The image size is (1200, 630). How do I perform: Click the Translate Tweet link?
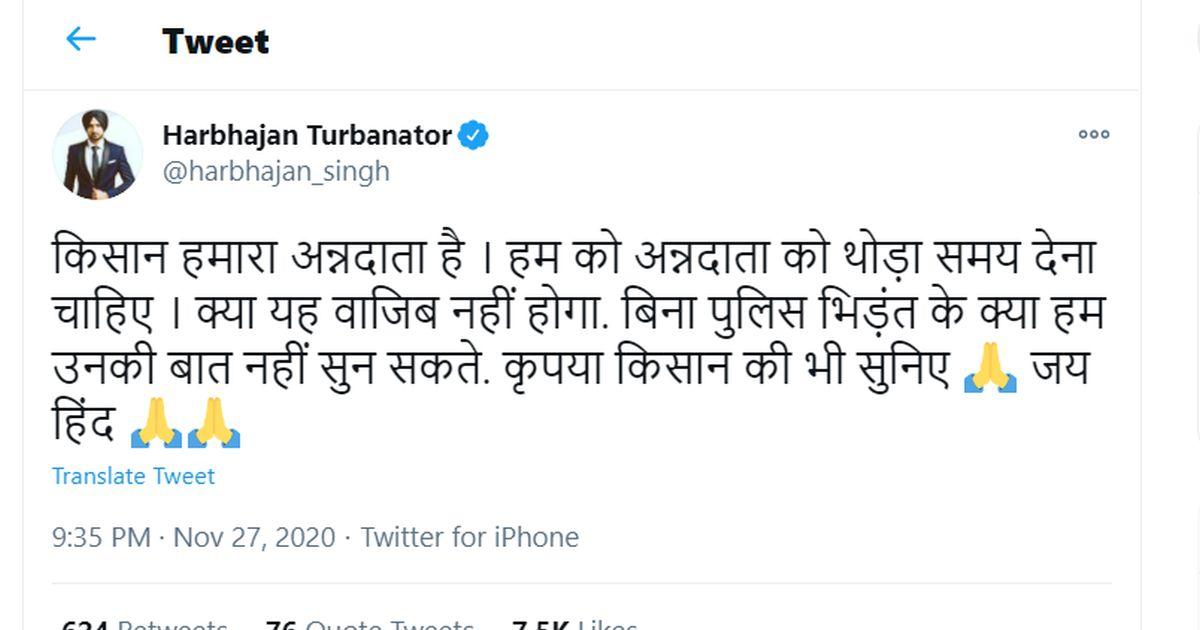pyautogui.click(x=133, y=476)
